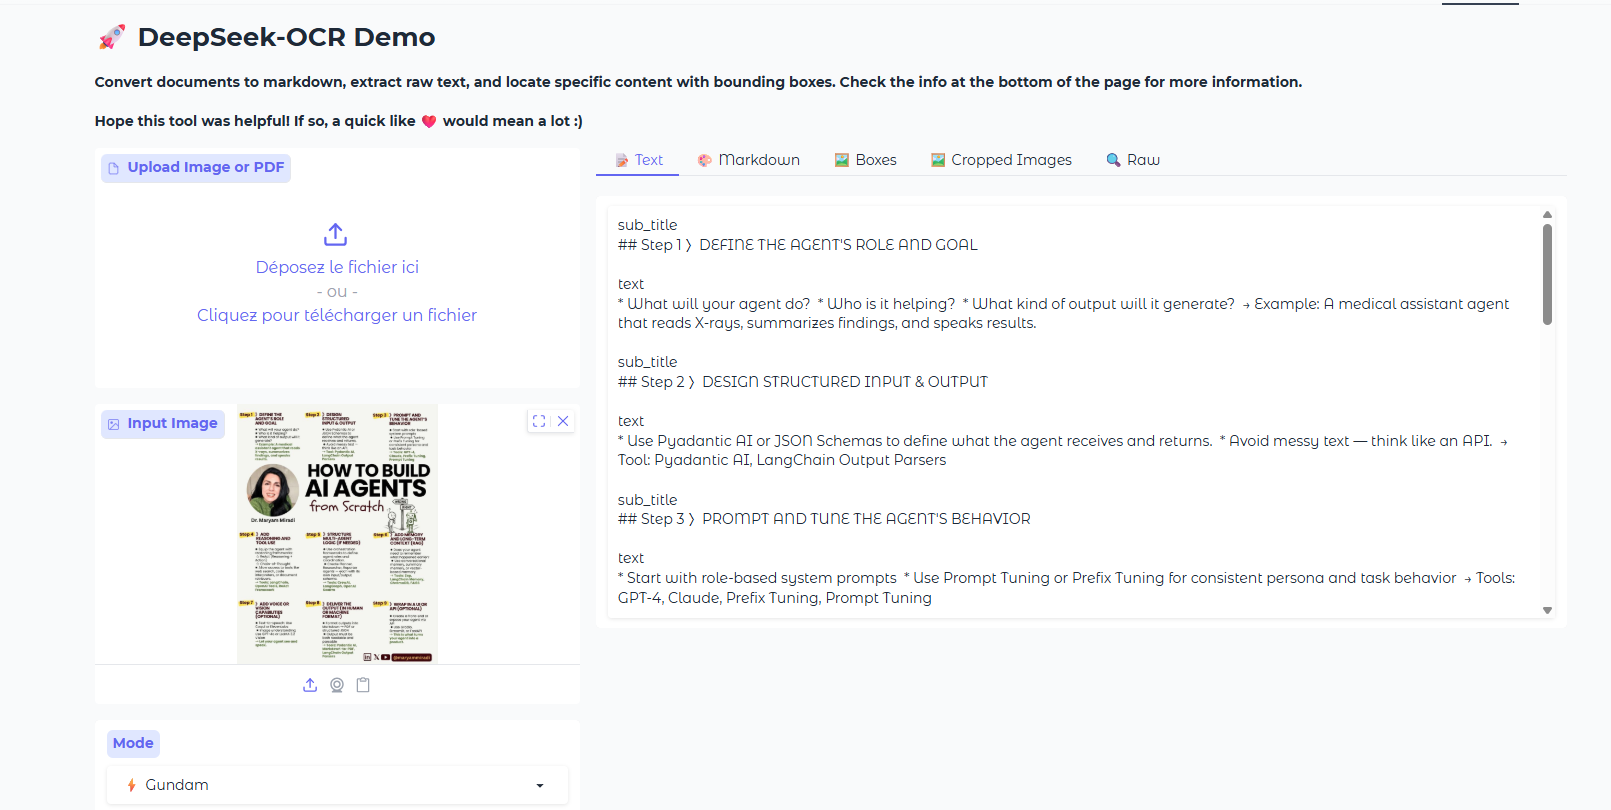This screenshot has width=1611, height=810.
Task: Click the 'Déposez le fichier ici' drop area text
Action: point(337,267)
